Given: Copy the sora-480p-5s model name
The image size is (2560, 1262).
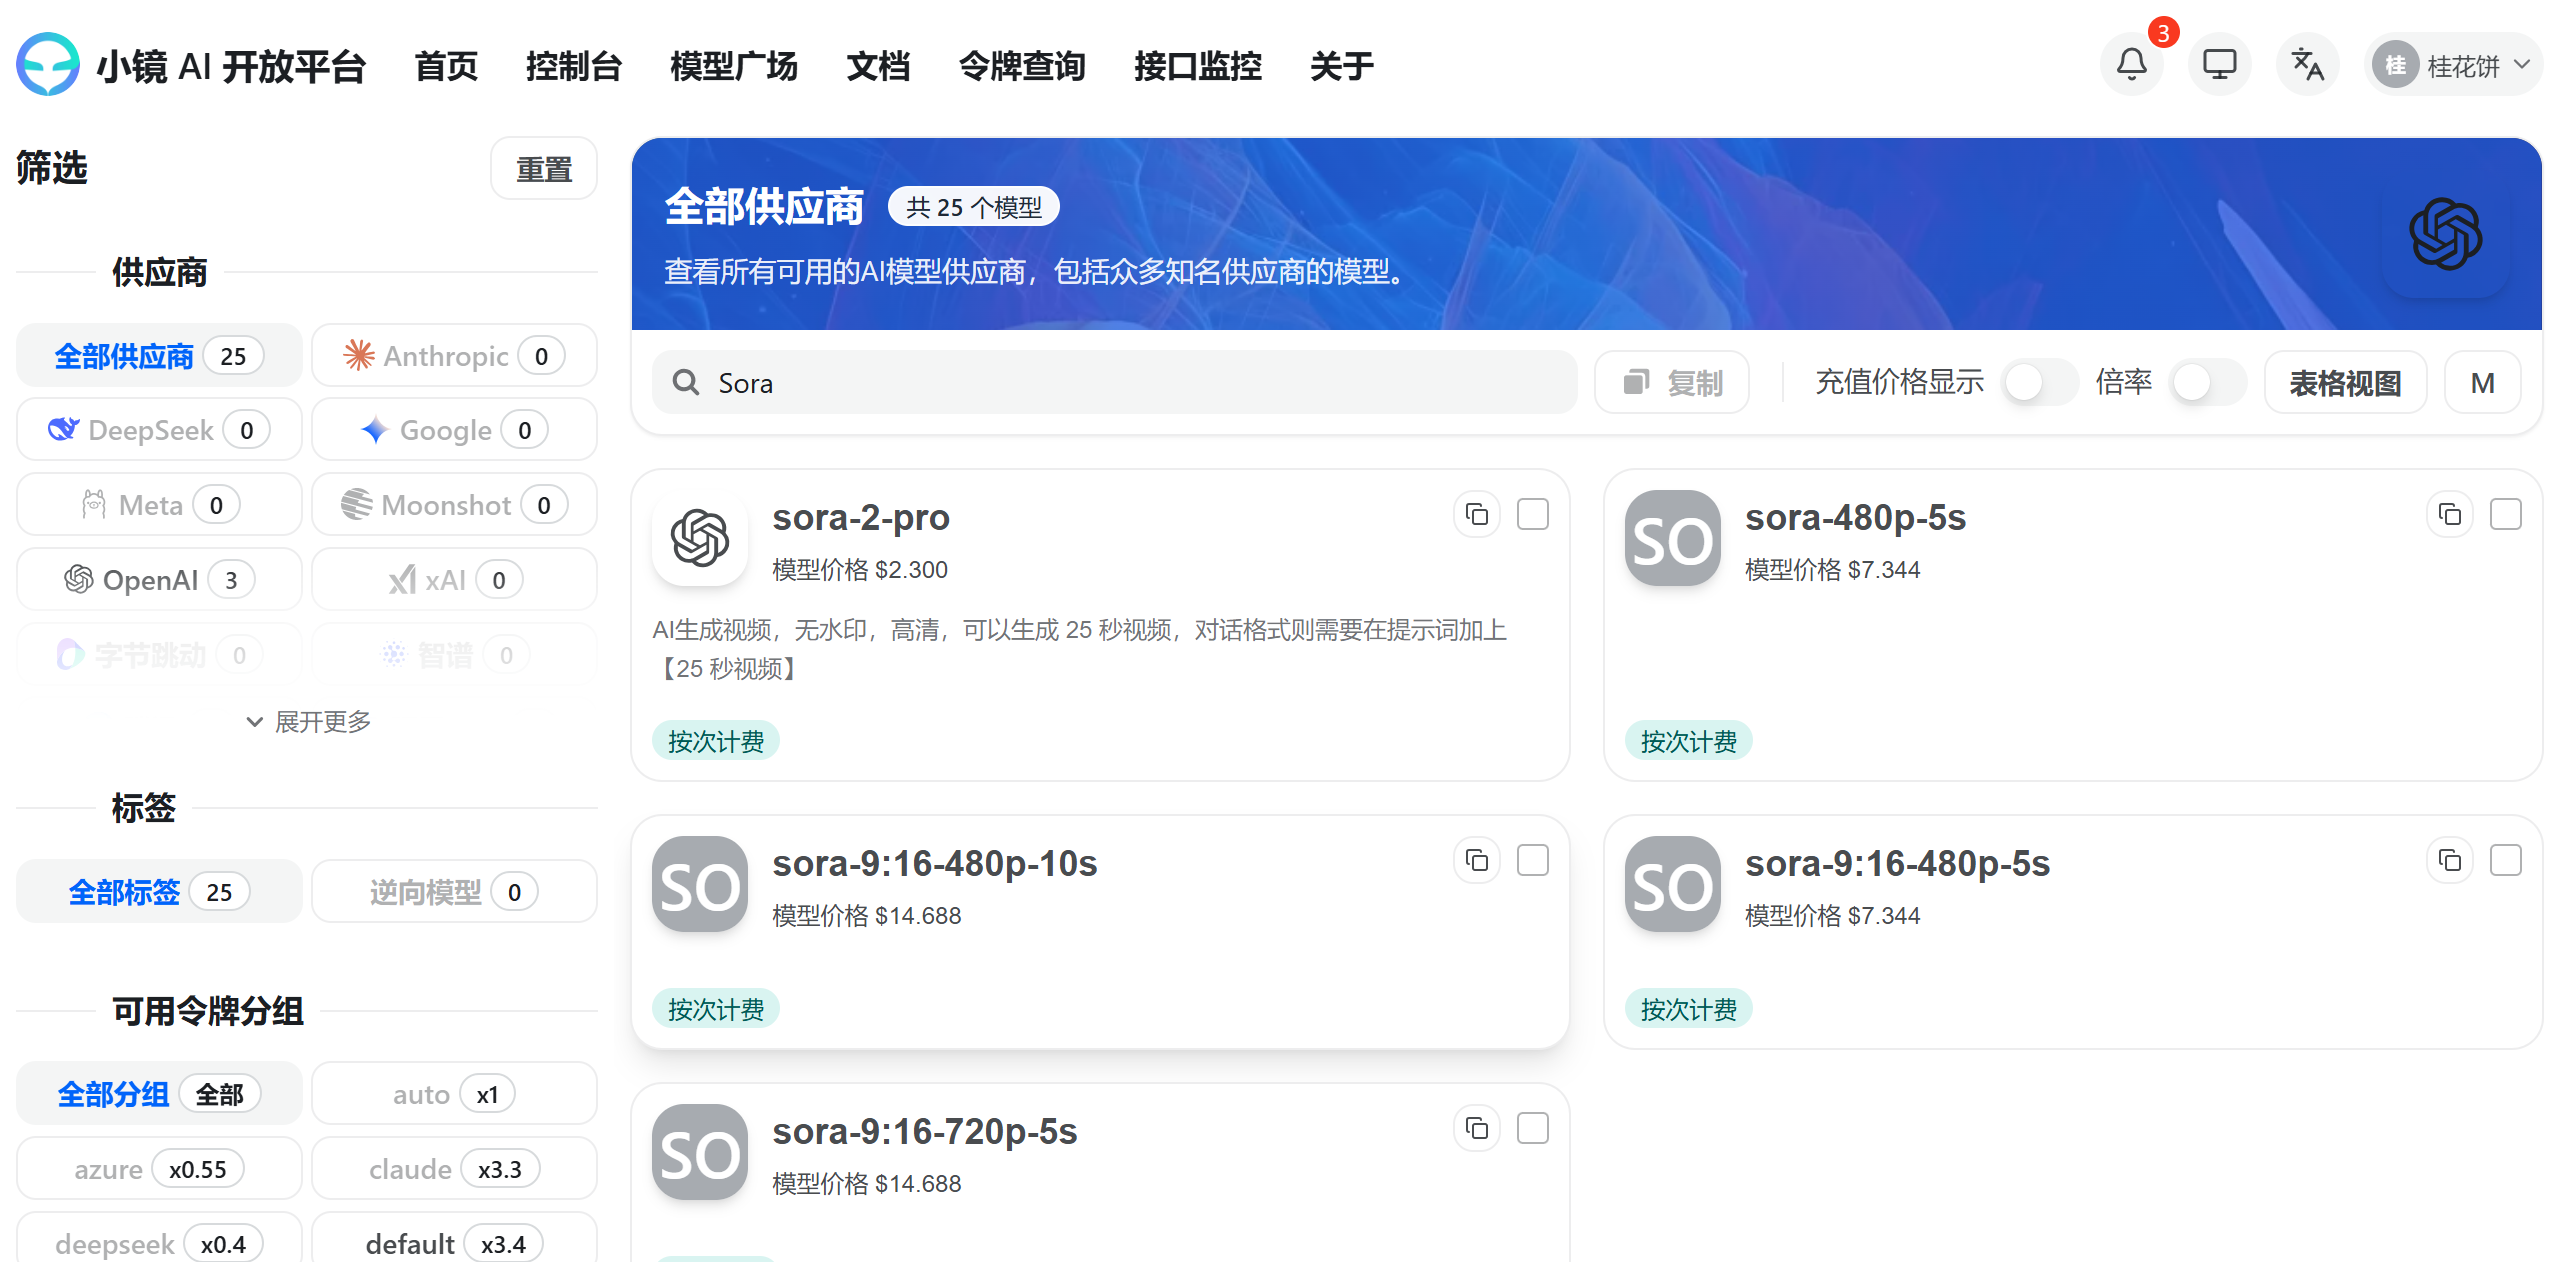Looking at the screenshot, I should pos(2449,515).
